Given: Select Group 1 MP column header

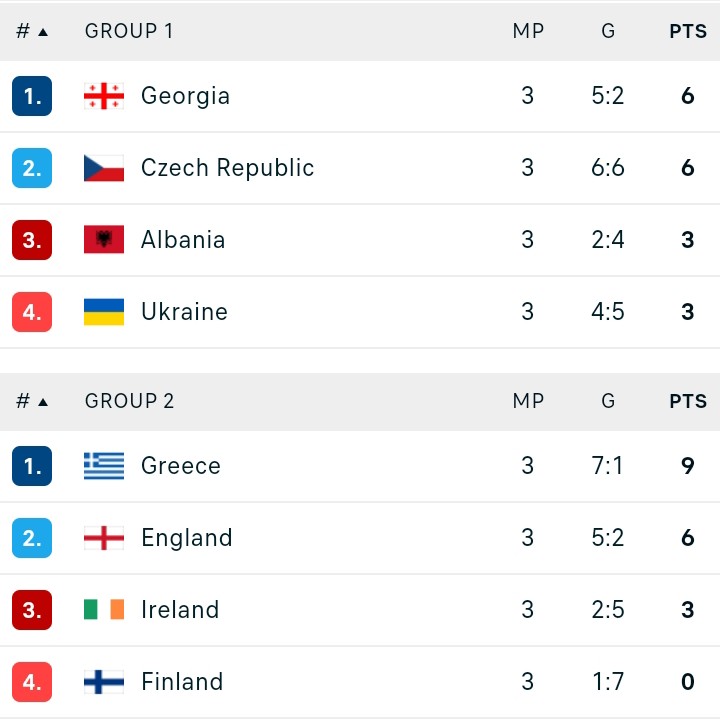Looking at the screenshot, I should pyautogui.click(x=528, y=31).
